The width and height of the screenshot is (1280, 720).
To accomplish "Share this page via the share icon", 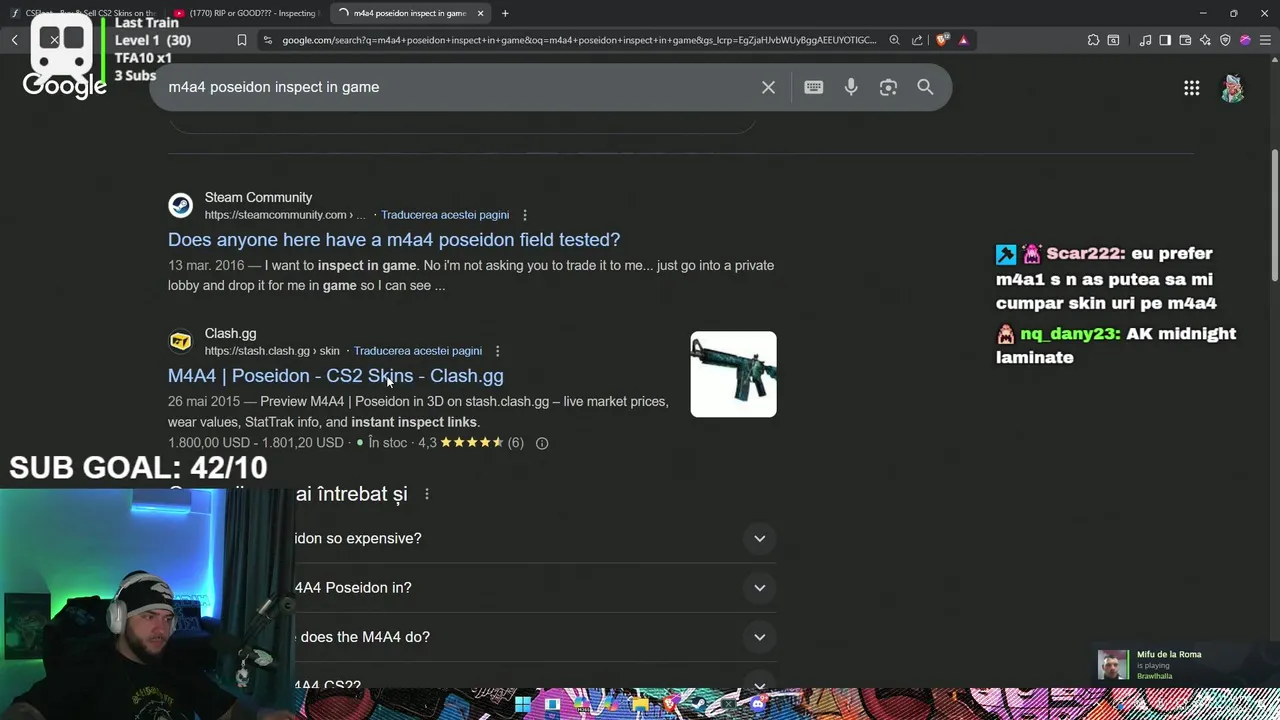I will pos(917,40).
